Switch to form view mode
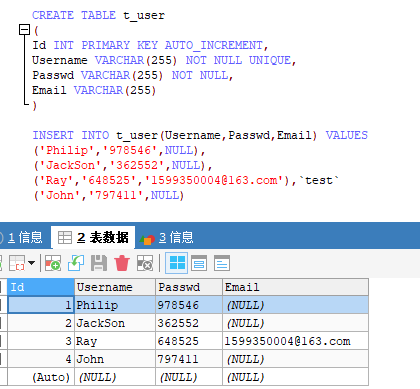420x389 pixels. pyautogui.click(x=199, y=263)
